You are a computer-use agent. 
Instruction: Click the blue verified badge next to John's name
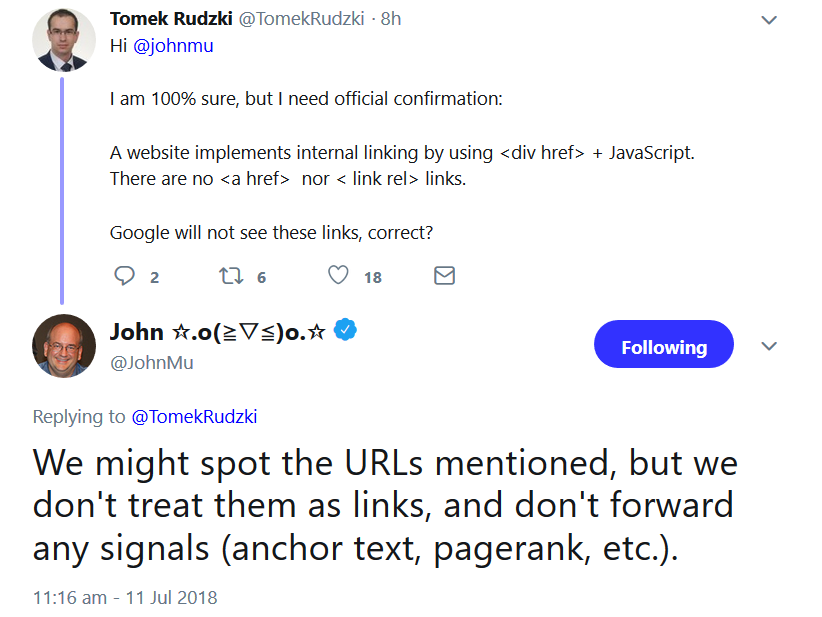click(x=345, y=329)
